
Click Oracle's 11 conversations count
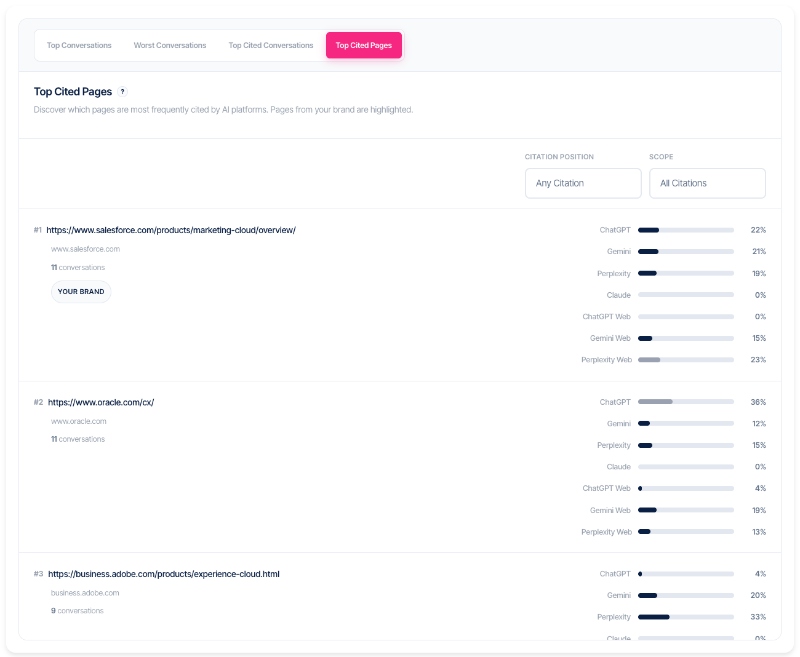tap(78, 439)
